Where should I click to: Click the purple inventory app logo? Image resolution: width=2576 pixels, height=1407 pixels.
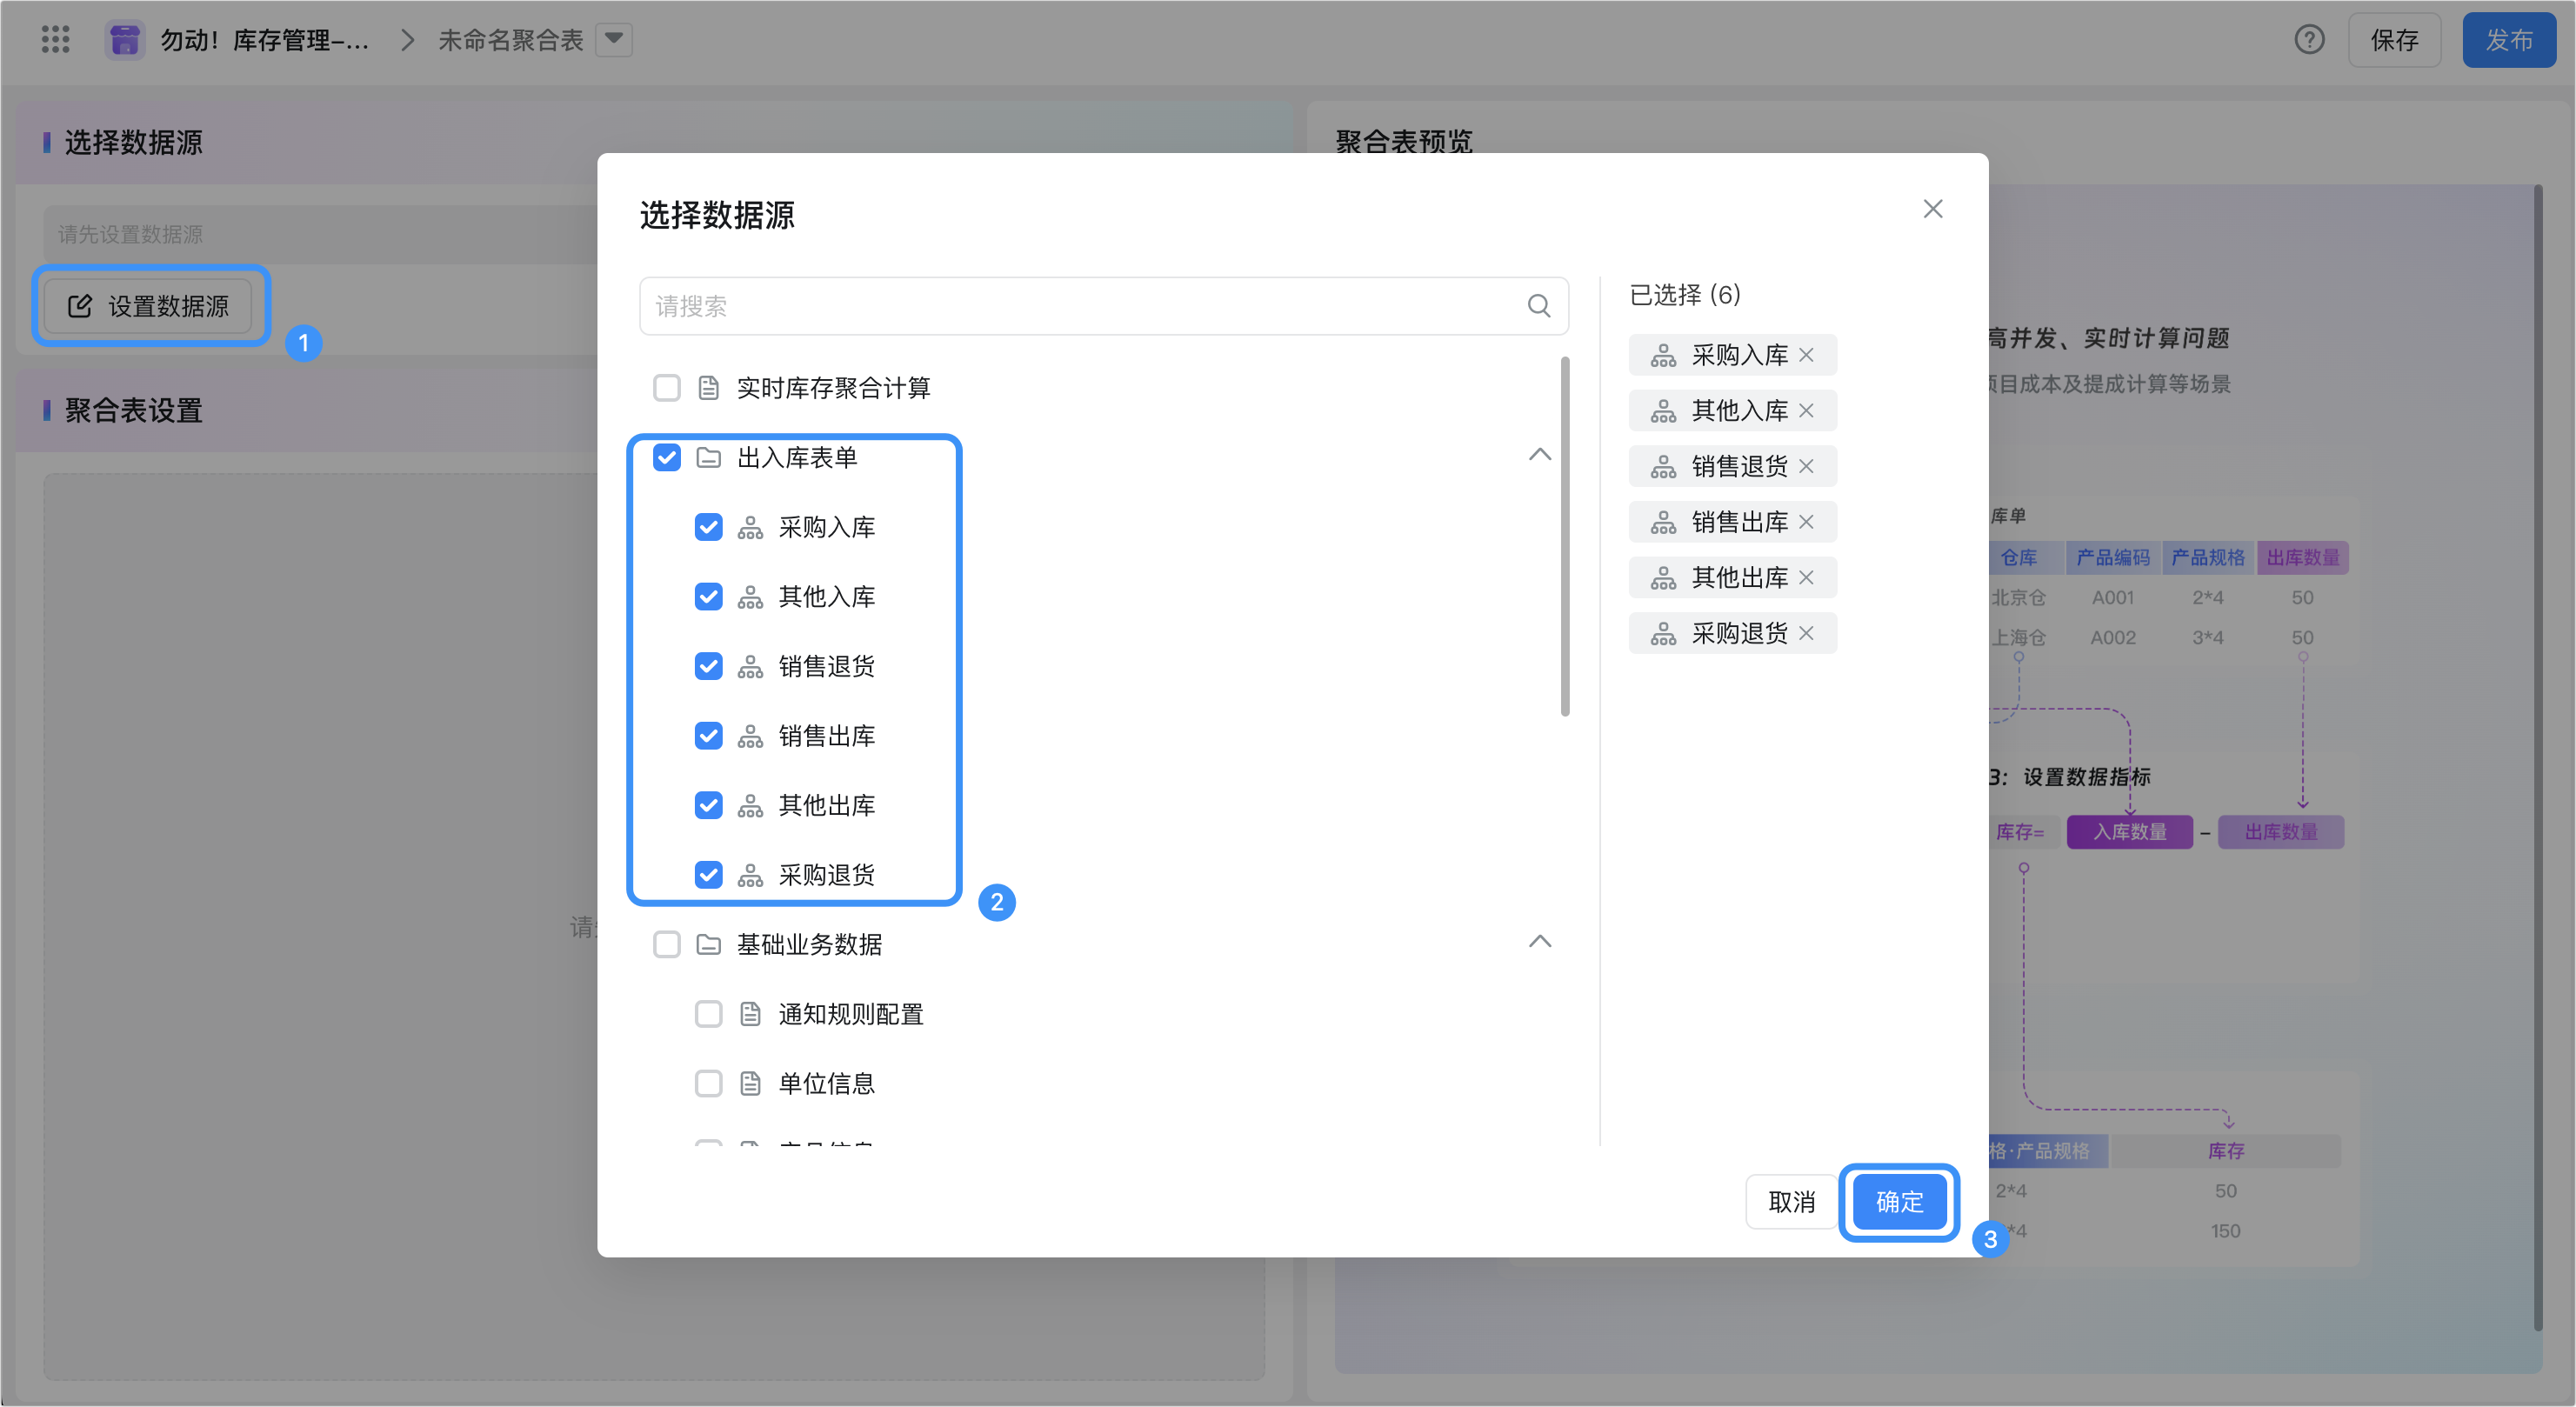pos(125,40)
